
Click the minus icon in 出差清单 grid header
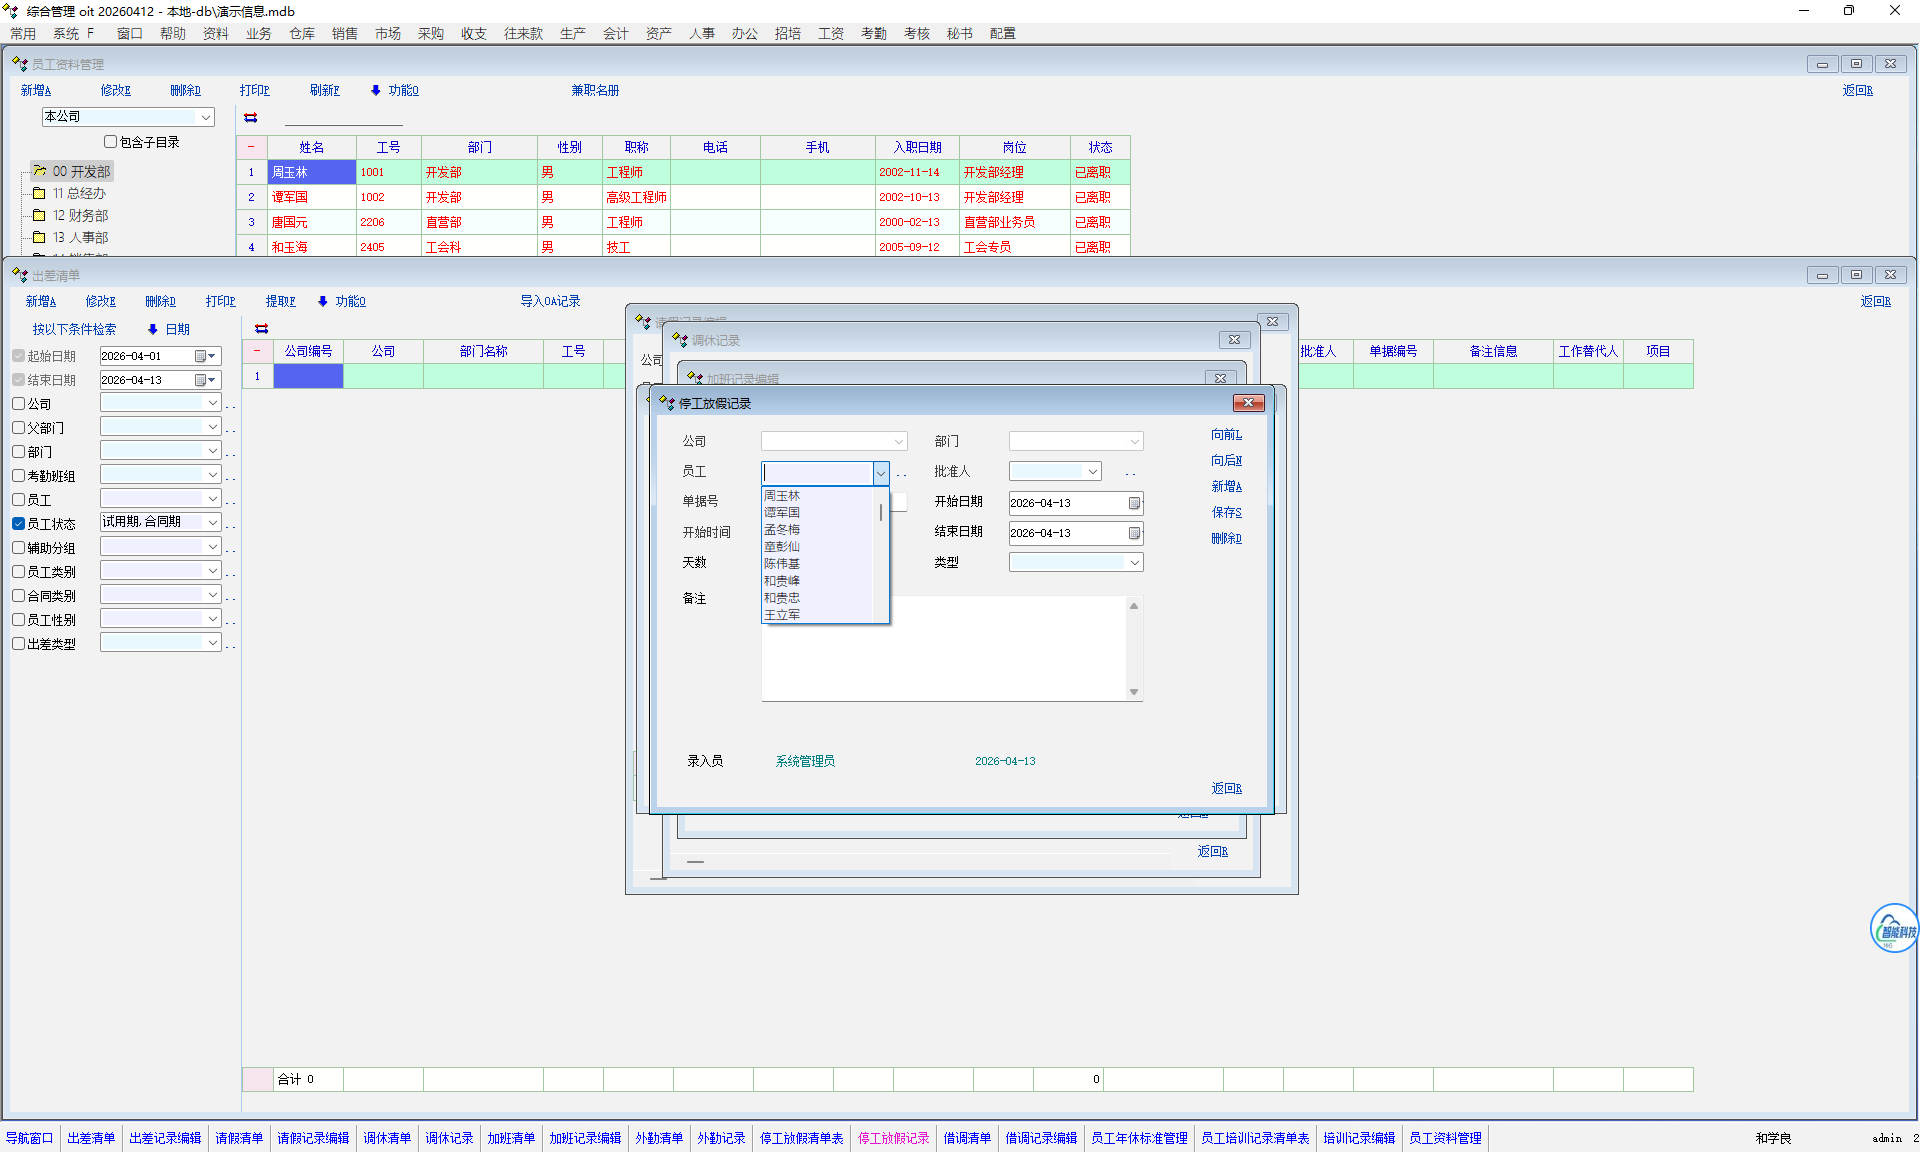click(257, 351)
